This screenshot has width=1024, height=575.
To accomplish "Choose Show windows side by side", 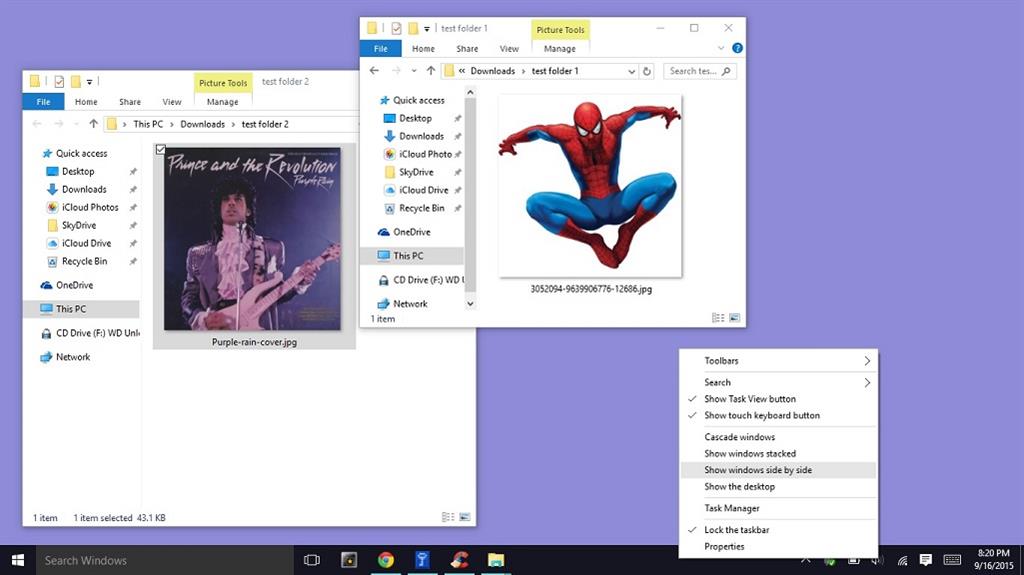I will coord(778,470).
